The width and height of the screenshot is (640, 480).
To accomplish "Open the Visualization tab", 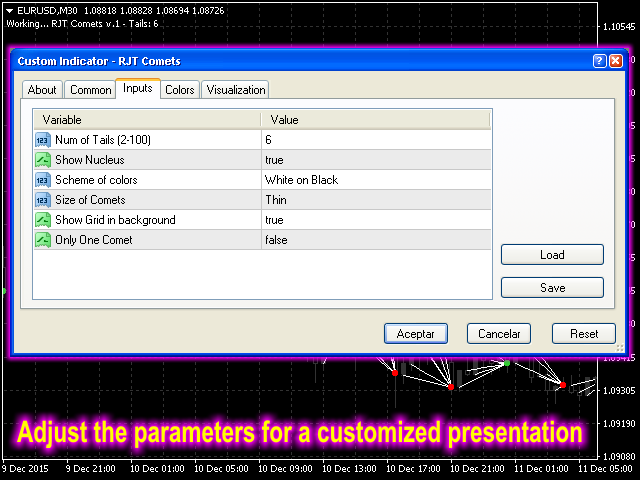I will tap(236, 89).
